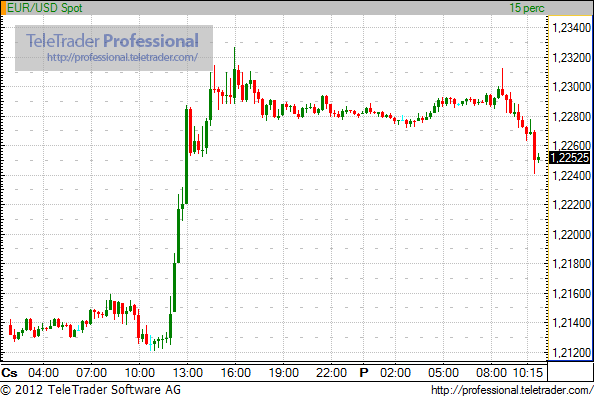Screen dimensions: 594x399
Task: Click the 1,21200 price axis label
Action: tap(572, 353)
